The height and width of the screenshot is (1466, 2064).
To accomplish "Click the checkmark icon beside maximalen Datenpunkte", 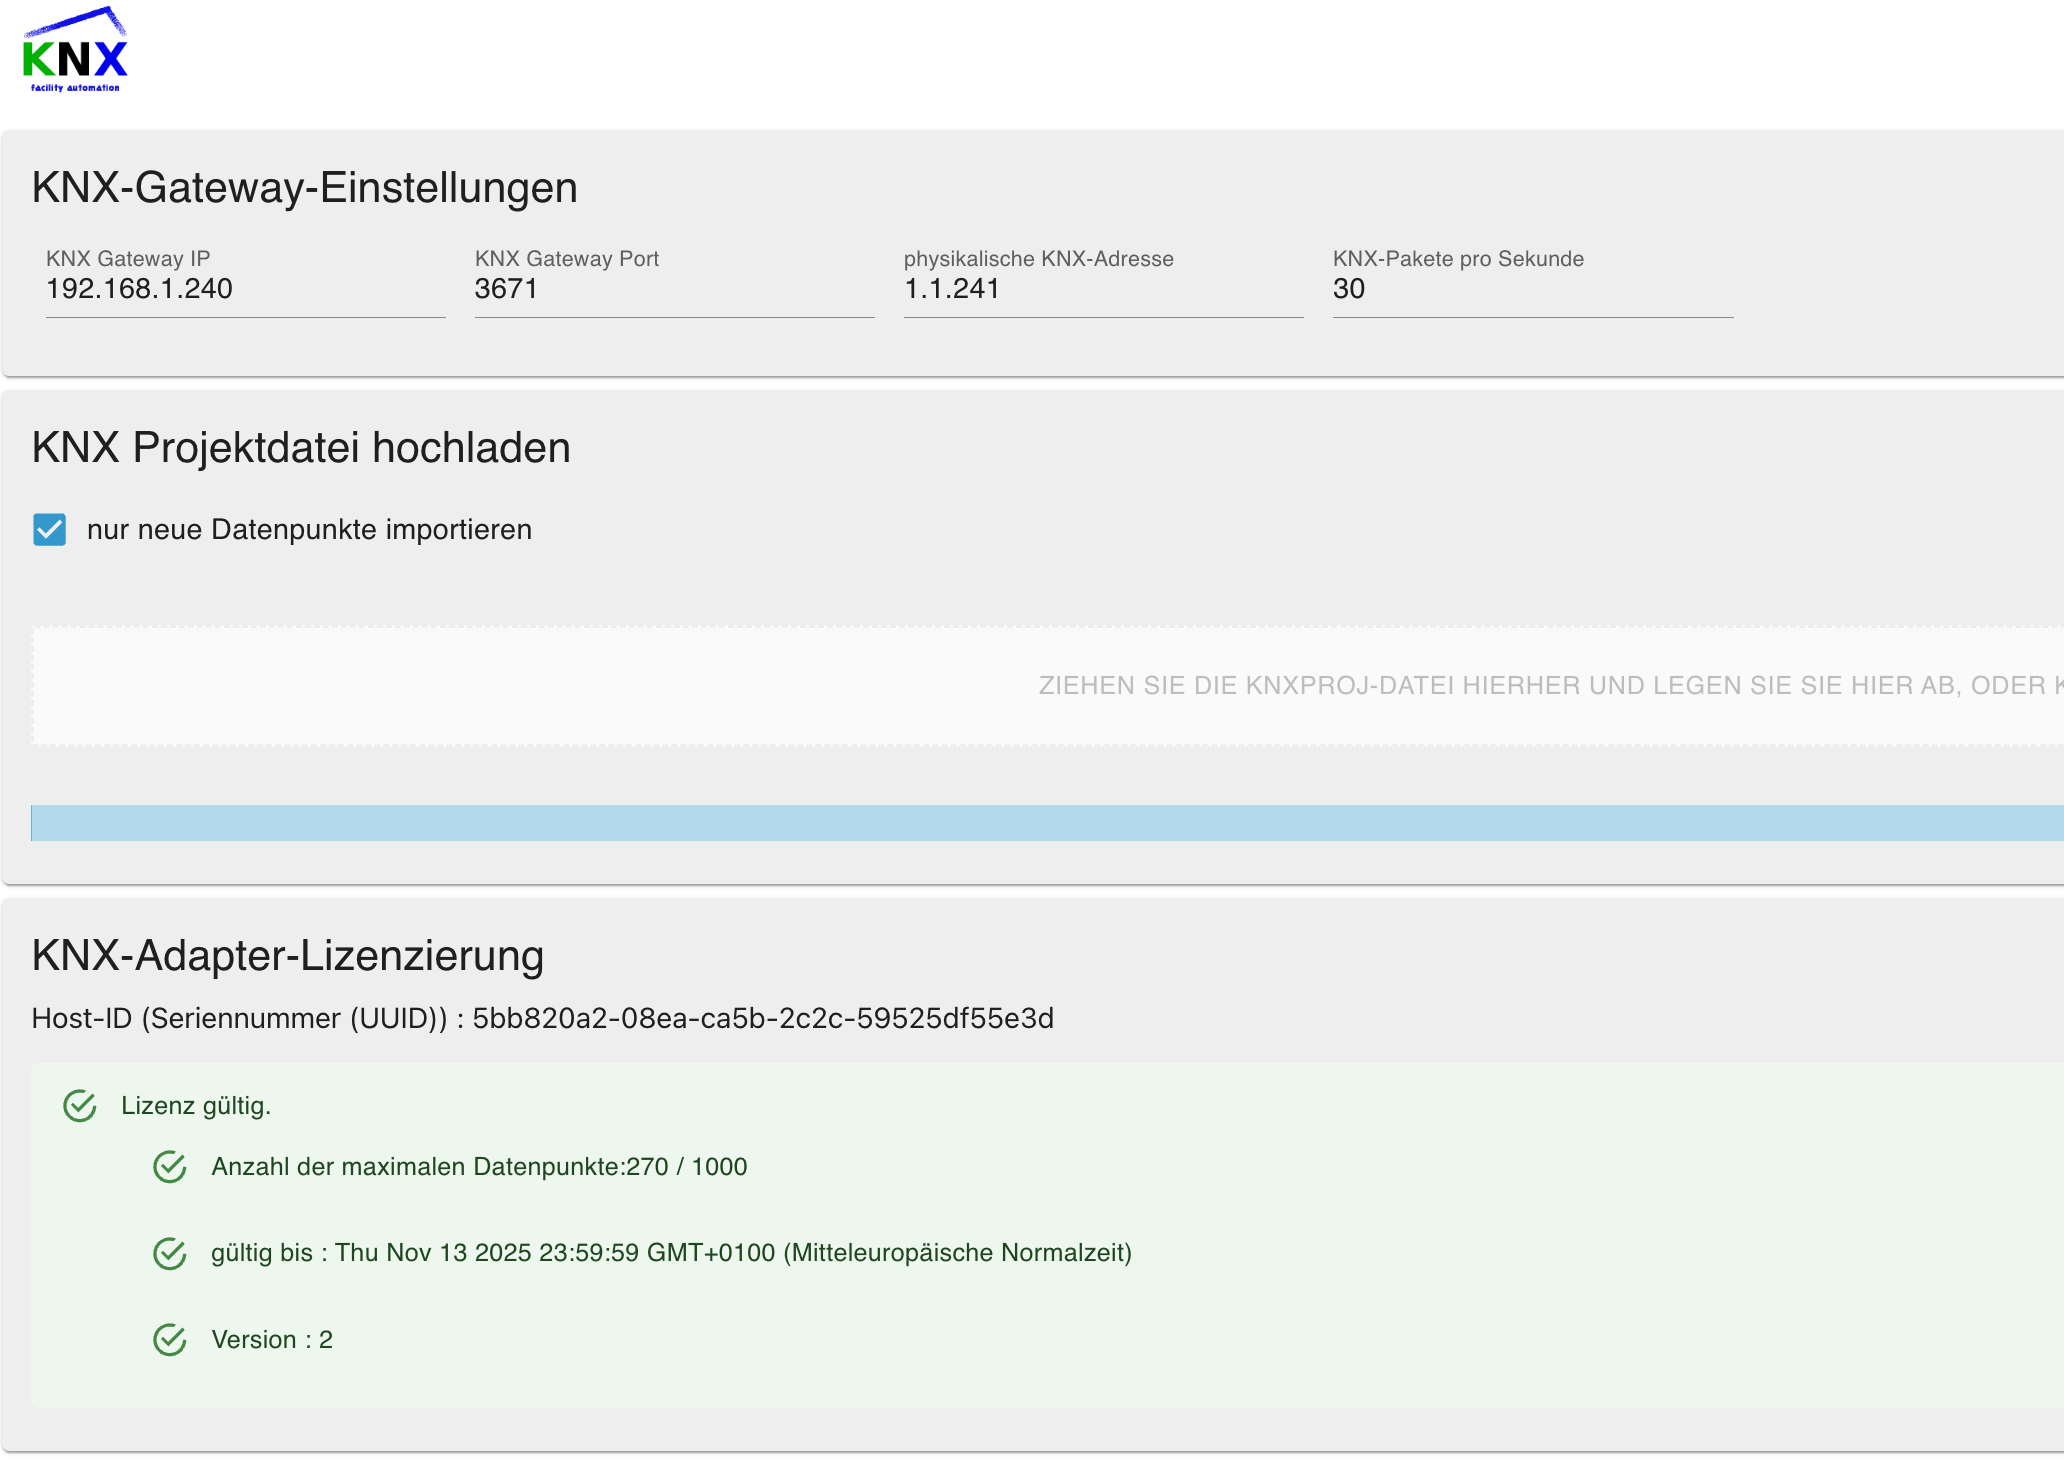I will click(x=170, y=1167).
